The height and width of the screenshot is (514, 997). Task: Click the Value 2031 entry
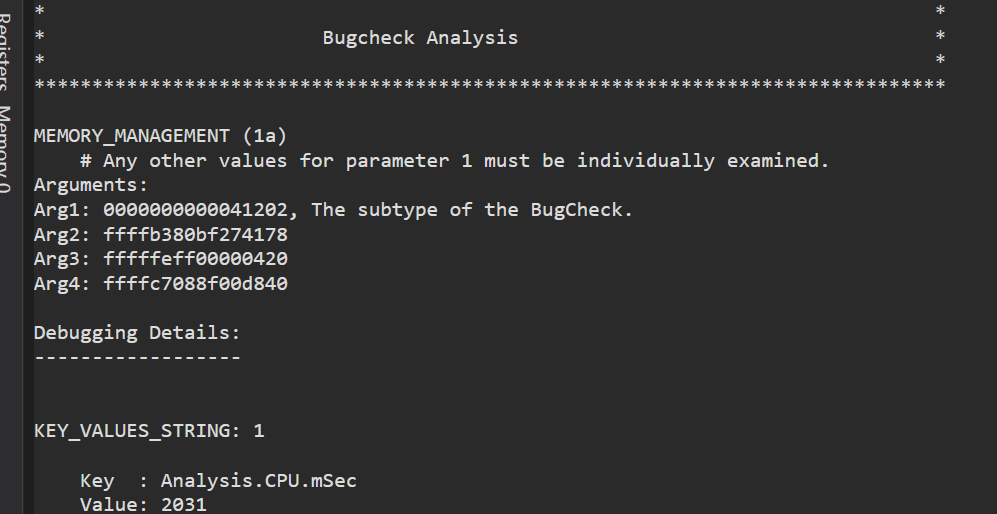144,505
